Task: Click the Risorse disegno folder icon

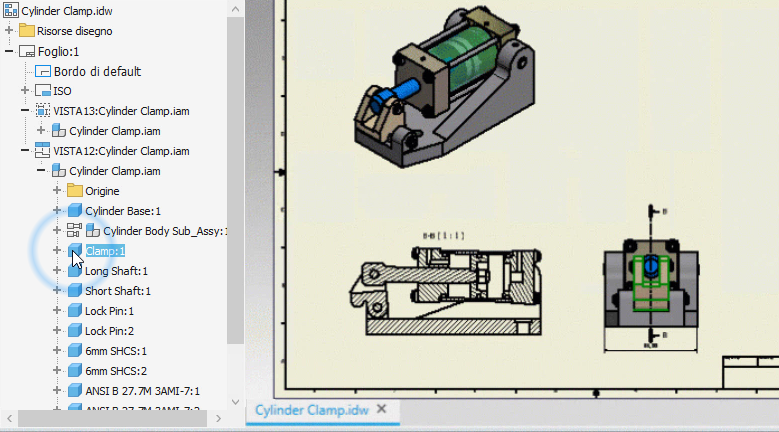Action: point(27,31)
